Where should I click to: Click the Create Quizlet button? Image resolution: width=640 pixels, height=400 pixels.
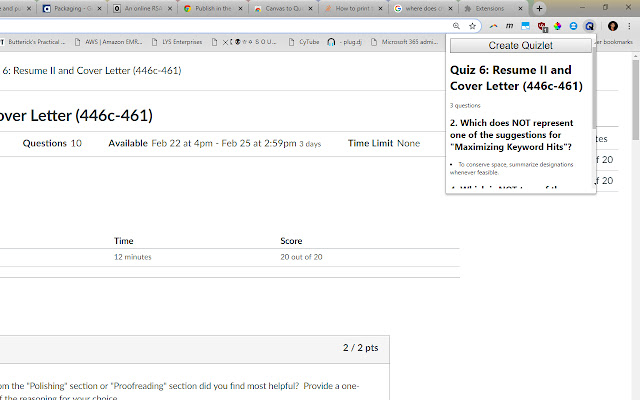pyautogui.click(x=520, y=45)
